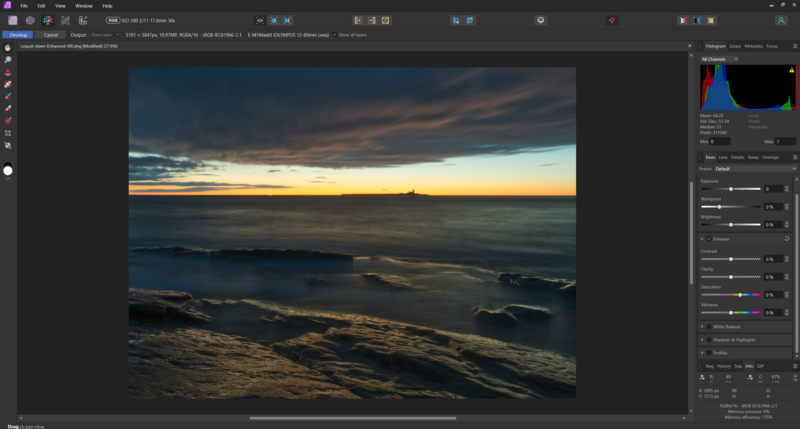800x429 pixels.
Task: Enable the White Balance checkbox
Action: 709,326
